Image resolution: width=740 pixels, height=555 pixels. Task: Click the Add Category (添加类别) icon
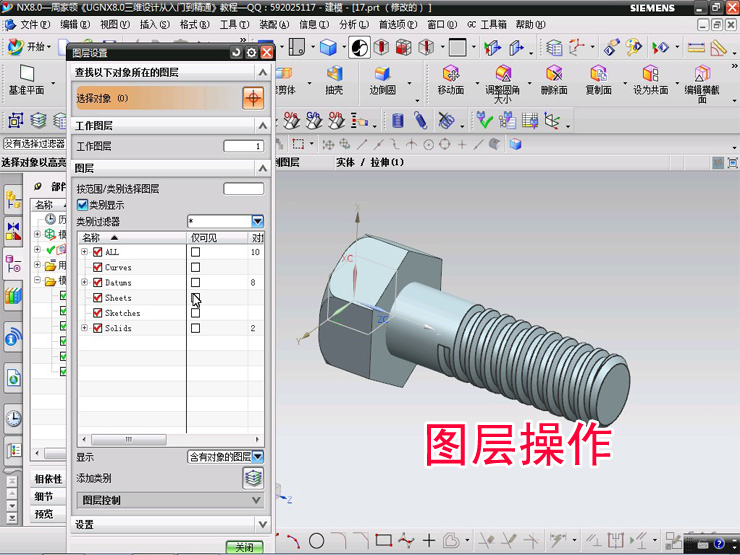(254, 478)
